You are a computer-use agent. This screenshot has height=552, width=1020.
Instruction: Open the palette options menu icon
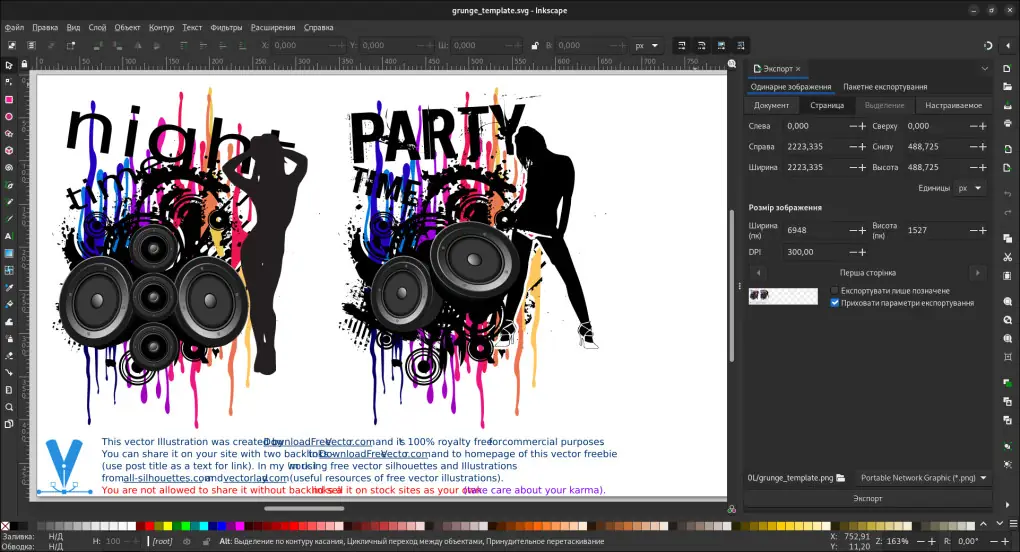[x=1013, y=523]
